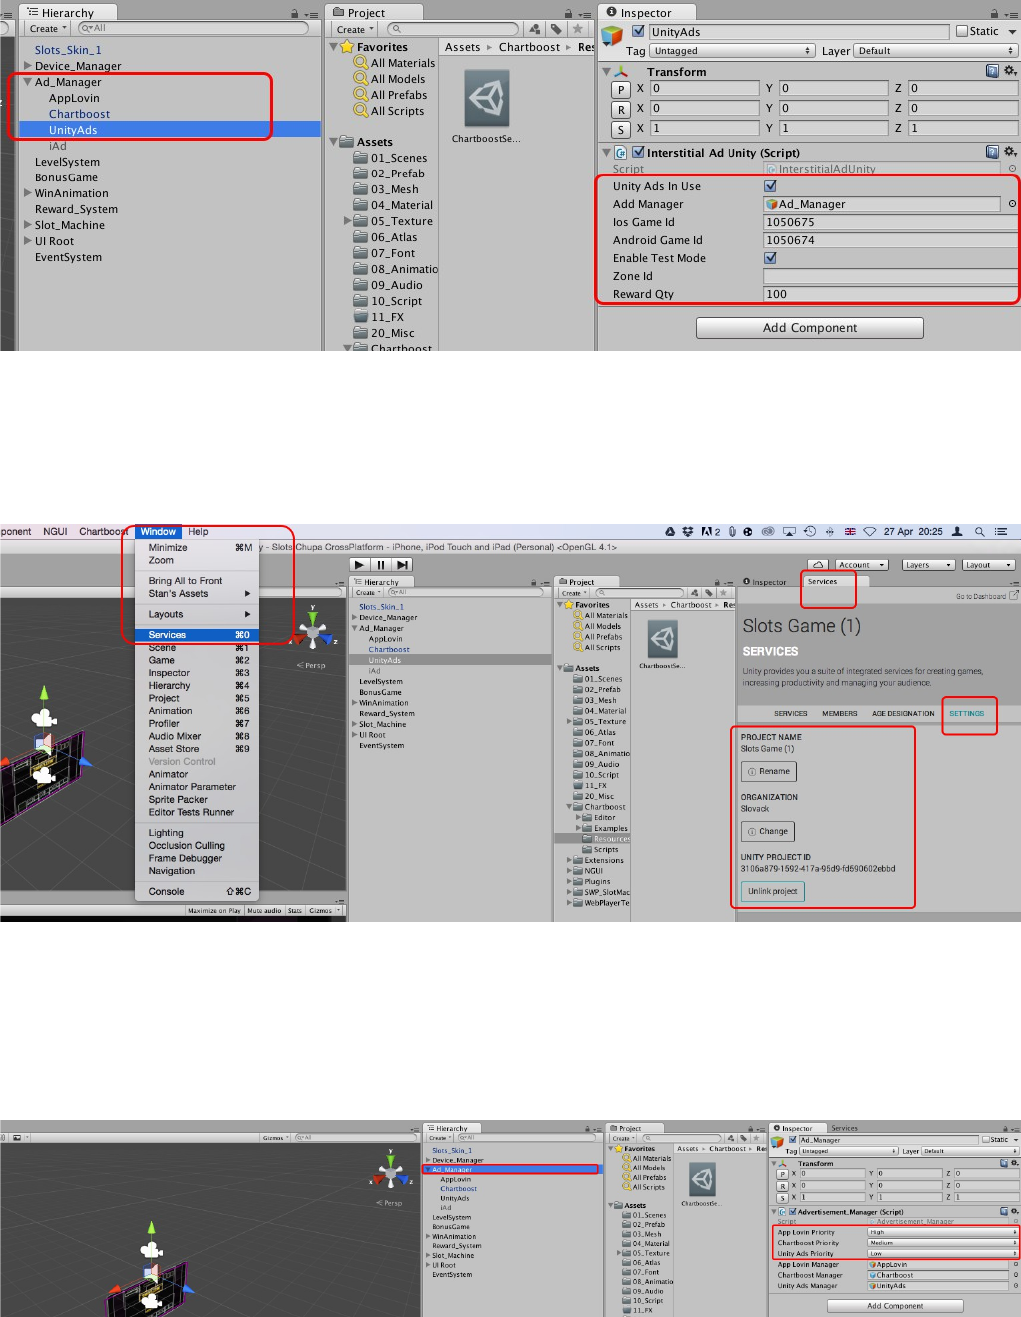Open App Lovin Priority dropdown set to High

[942, 1232]
